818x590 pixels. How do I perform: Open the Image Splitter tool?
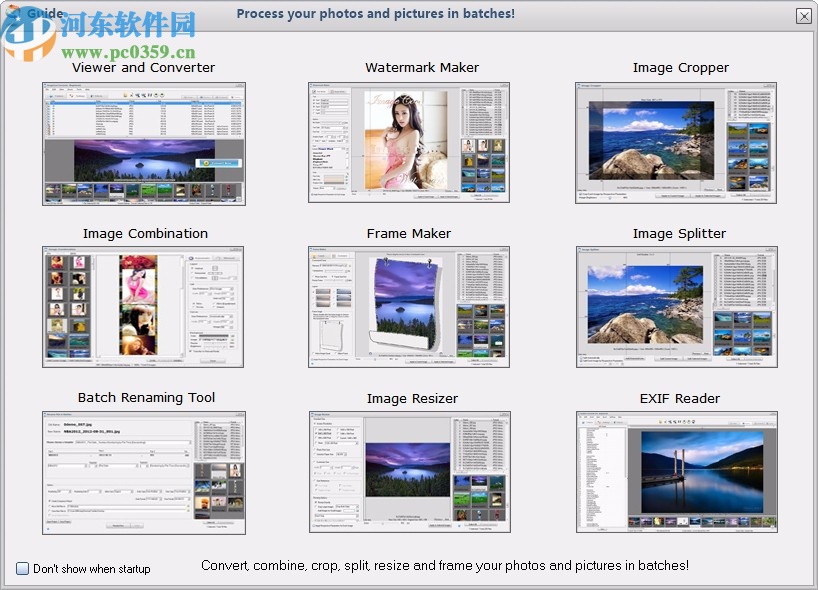pos(677,306)
